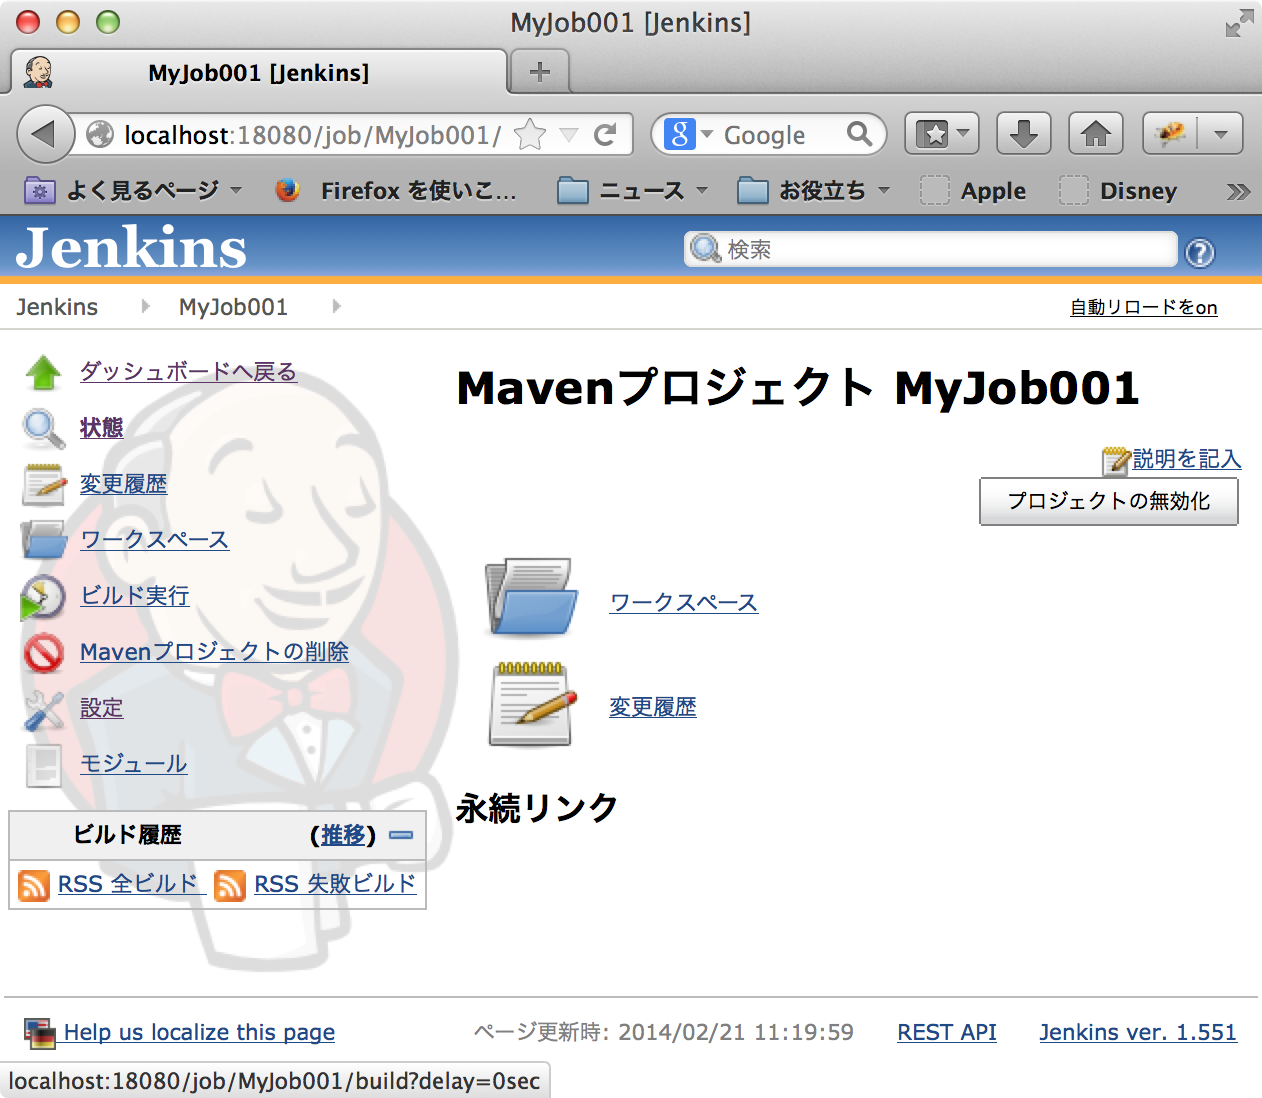Open the Apple bookmark
Image resolution: width=1262 pixels, height=1098 pixels.
pyautogui.click(x=974, y=191)
